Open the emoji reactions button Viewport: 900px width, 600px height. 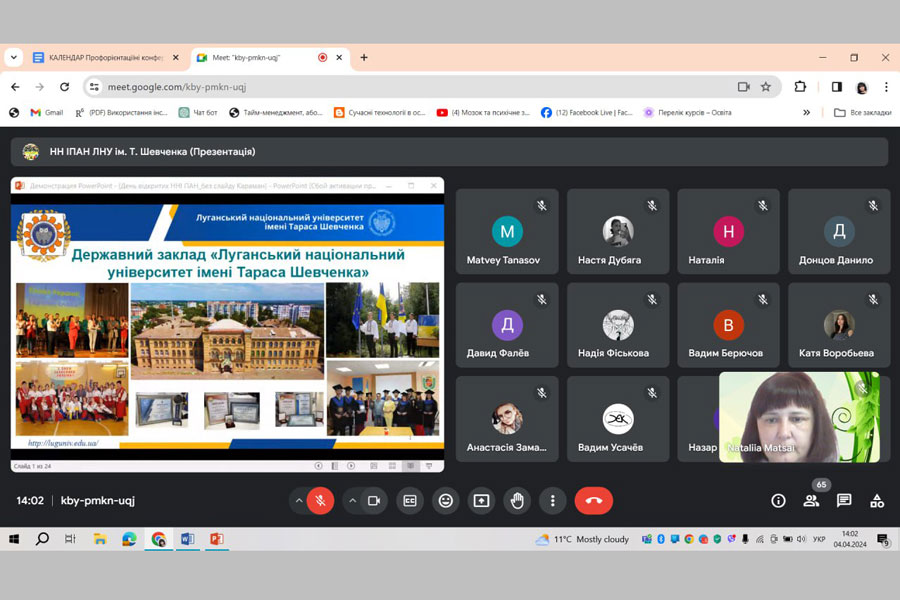coord(445,501)
